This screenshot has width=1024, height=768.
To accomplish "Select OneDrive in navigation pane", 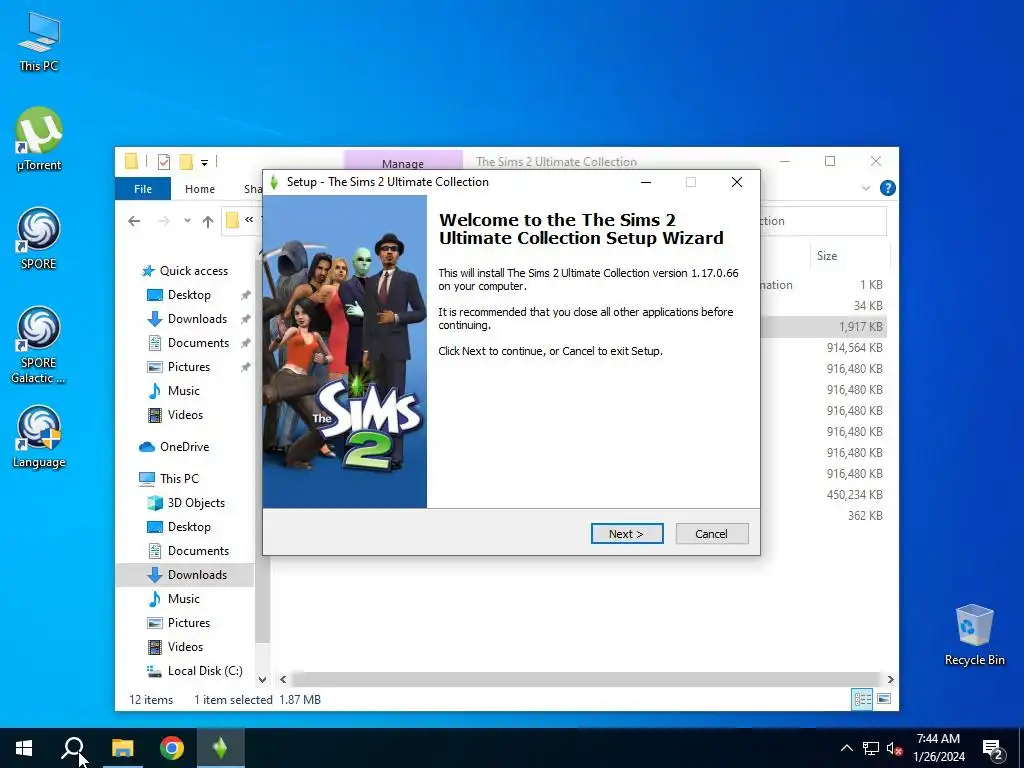I will tap(184, 447).
